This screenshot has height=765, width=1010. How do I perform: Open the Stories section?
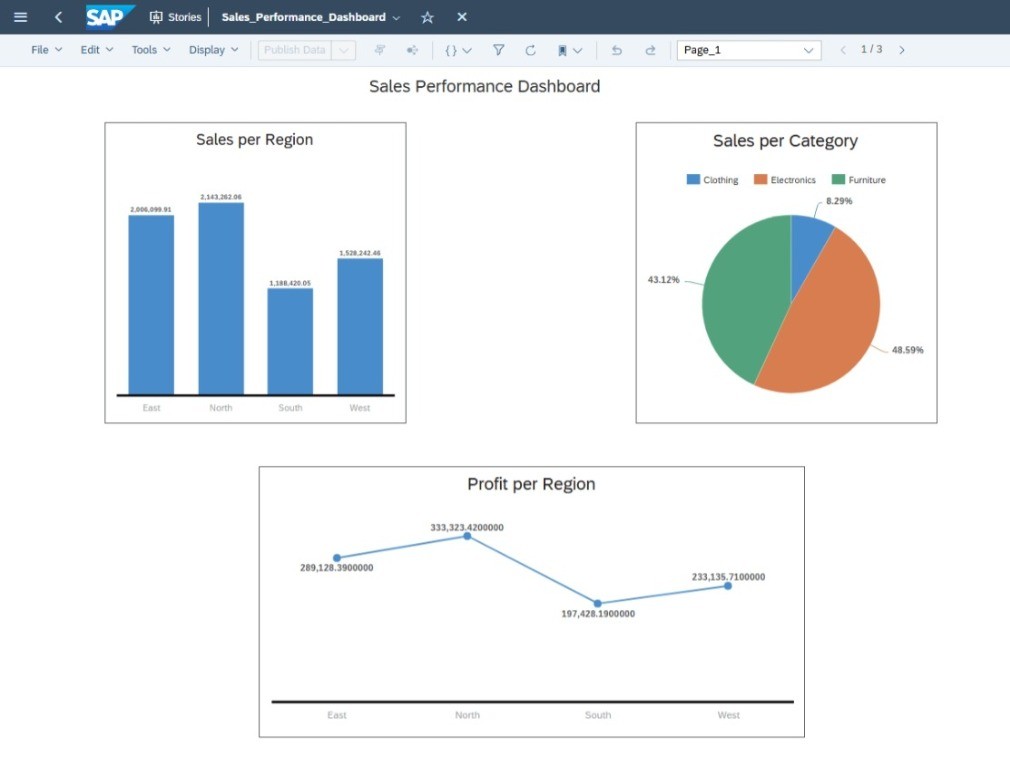coord(175,17)
